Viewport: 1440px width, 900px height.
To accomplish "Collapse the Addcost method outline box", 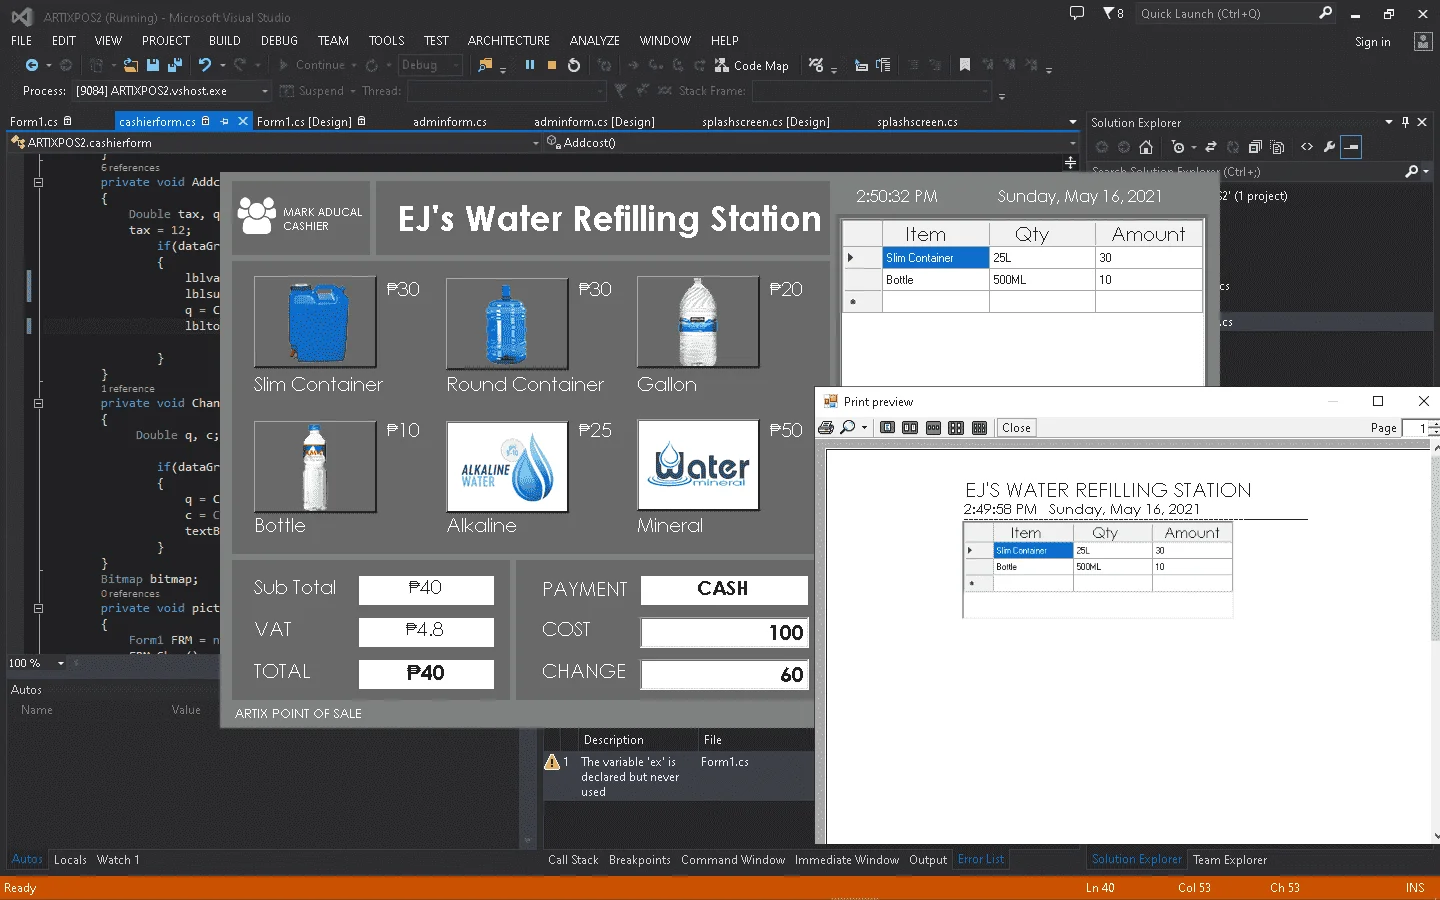I will click(38, 183).
